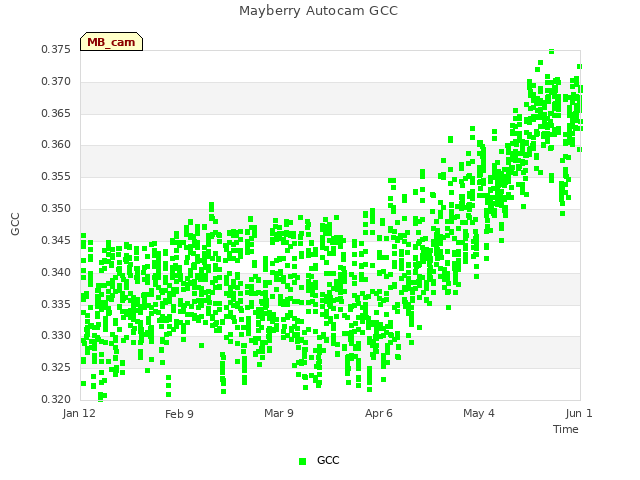Click the chart title Mayberry Autocam GCC
This screenshot has height=480, width=640.
click(318, 11)
